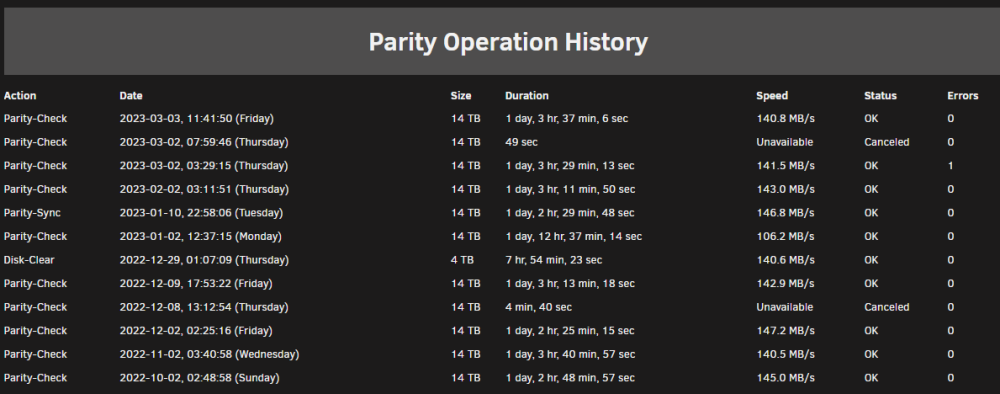Select date 2023-02-02, 03:11:51 (Thursday)
Viewport: 1000px width, 394px height.
pyautogui.click(x=204, y=189)
